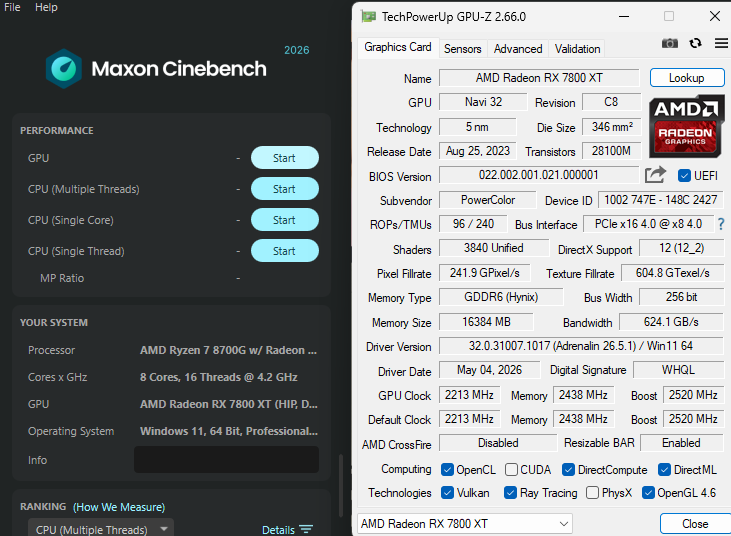Screen dimensions: 731x536
Task: Switch to the Validation tab
Action: (x=577, y=49)
